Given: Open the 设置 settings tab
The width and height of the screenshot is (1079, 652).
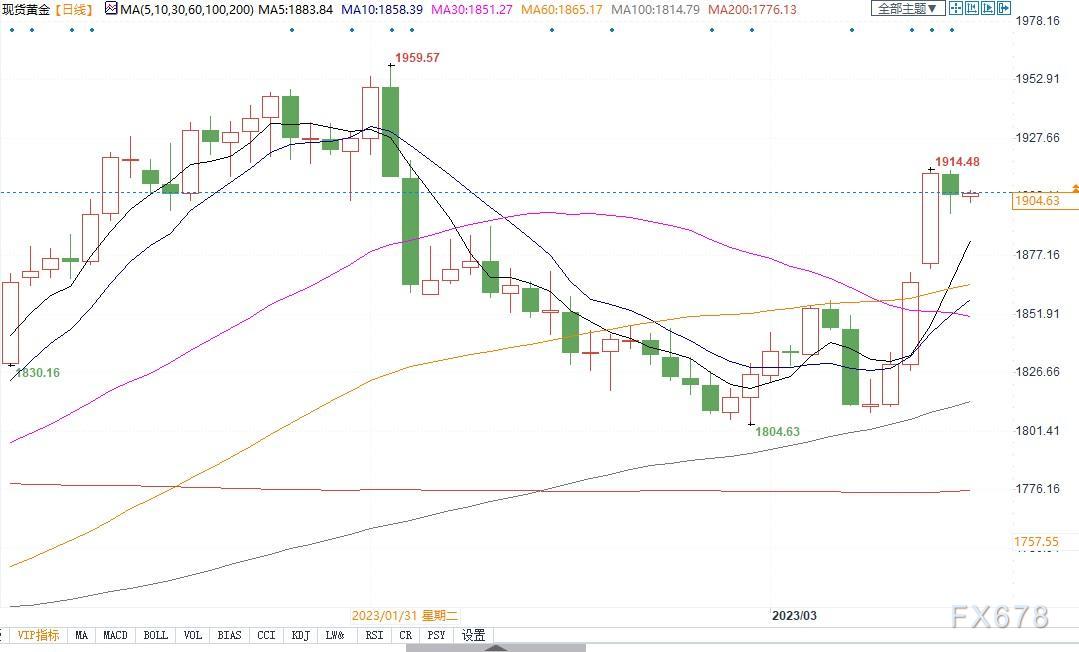Looking at the screenshot, I should pos(473,635).
